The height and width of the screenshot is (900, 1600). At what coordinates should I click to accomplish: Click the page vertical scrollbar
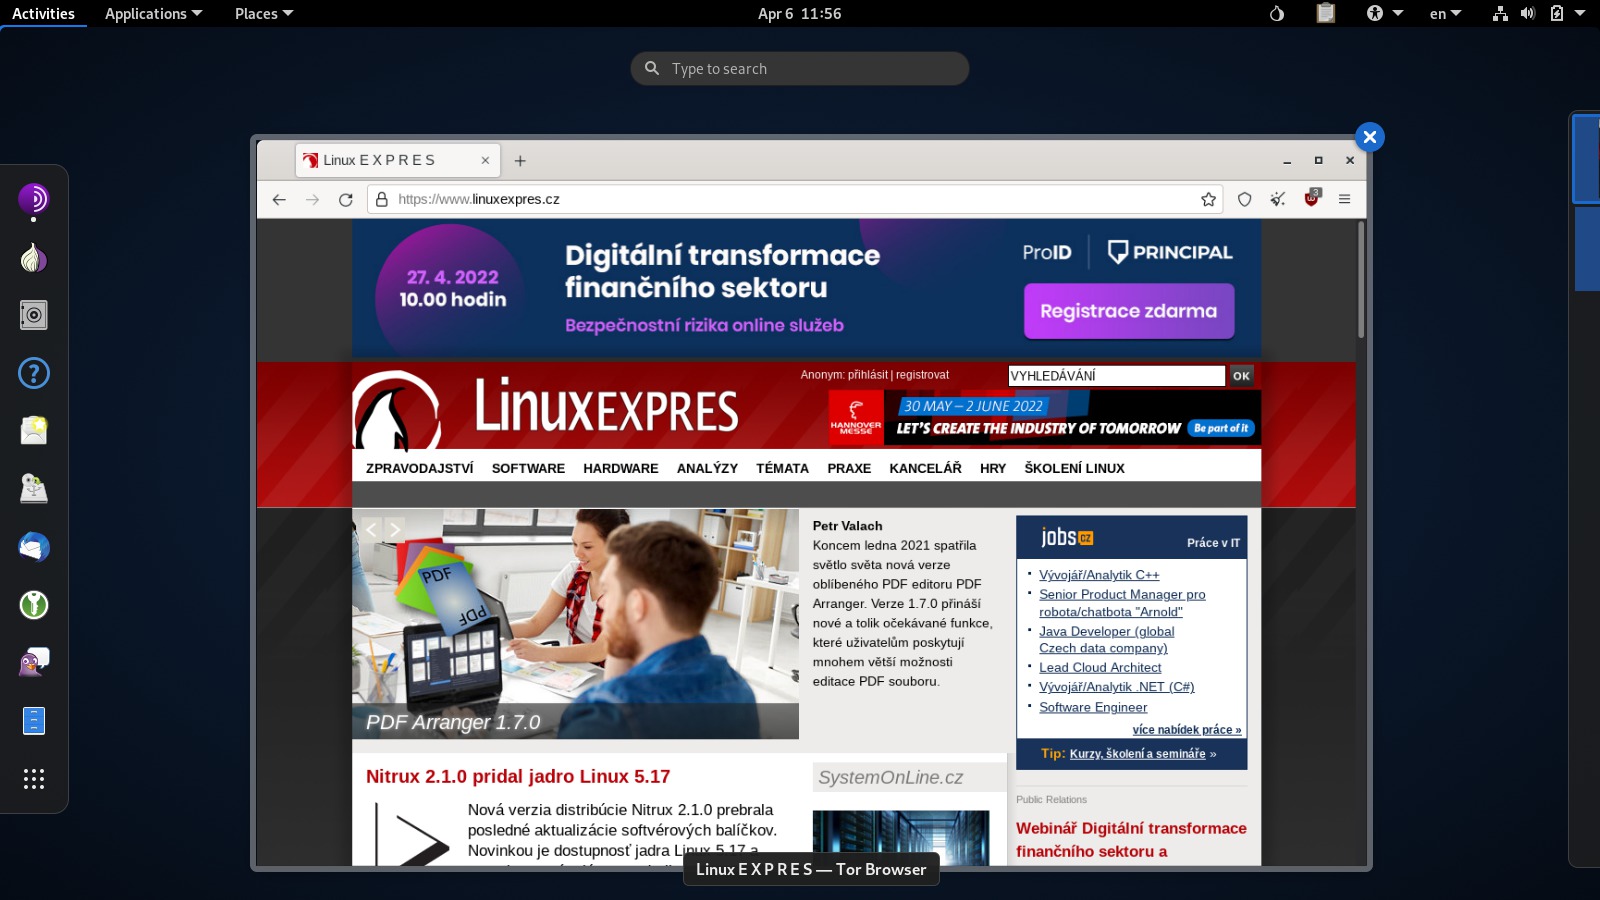click(x=1361, y=280)
